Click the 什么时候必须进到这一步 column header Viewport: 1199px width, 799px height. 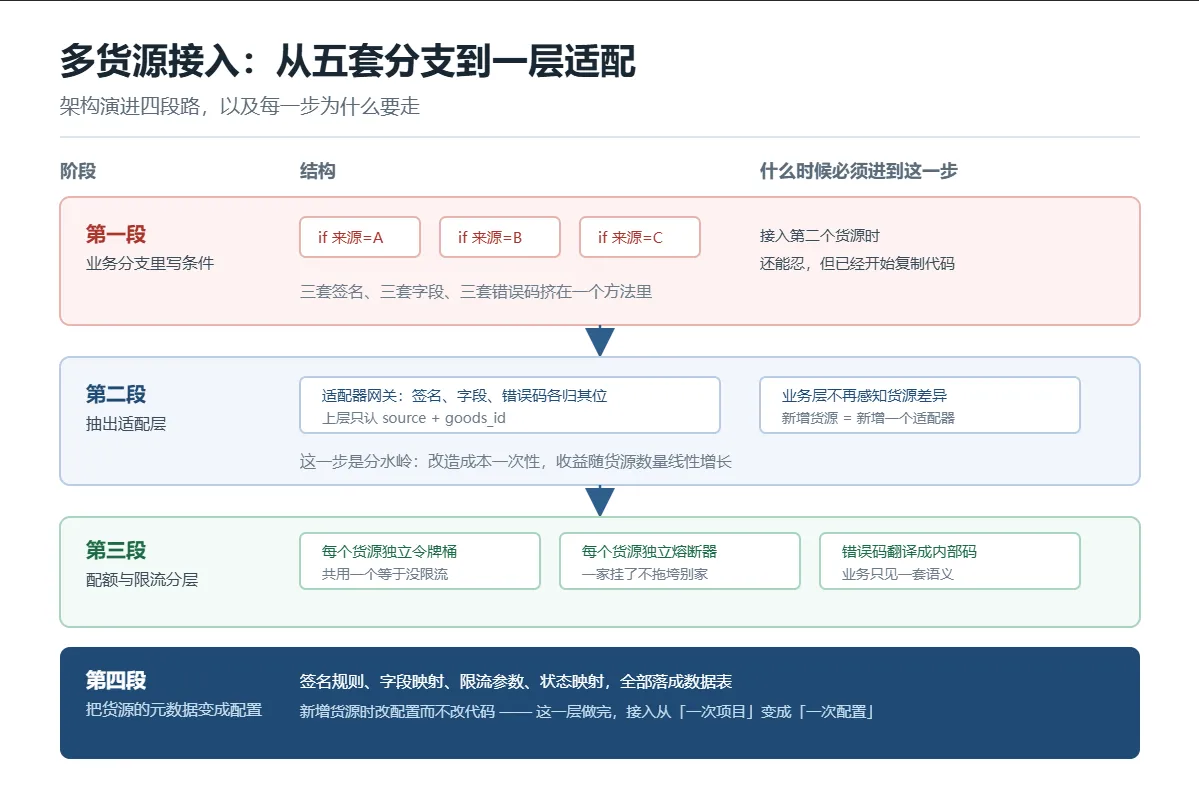point(859,171)
